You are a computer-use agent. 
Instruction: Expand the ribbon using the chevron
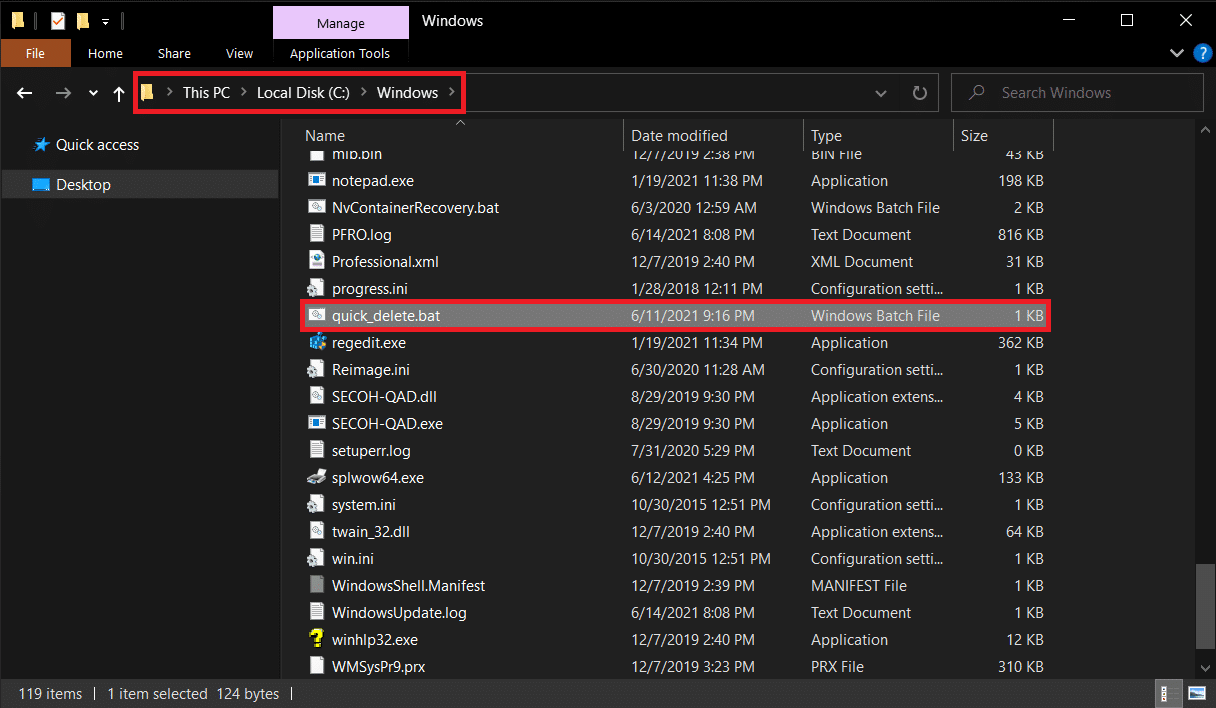[1176, 54]
